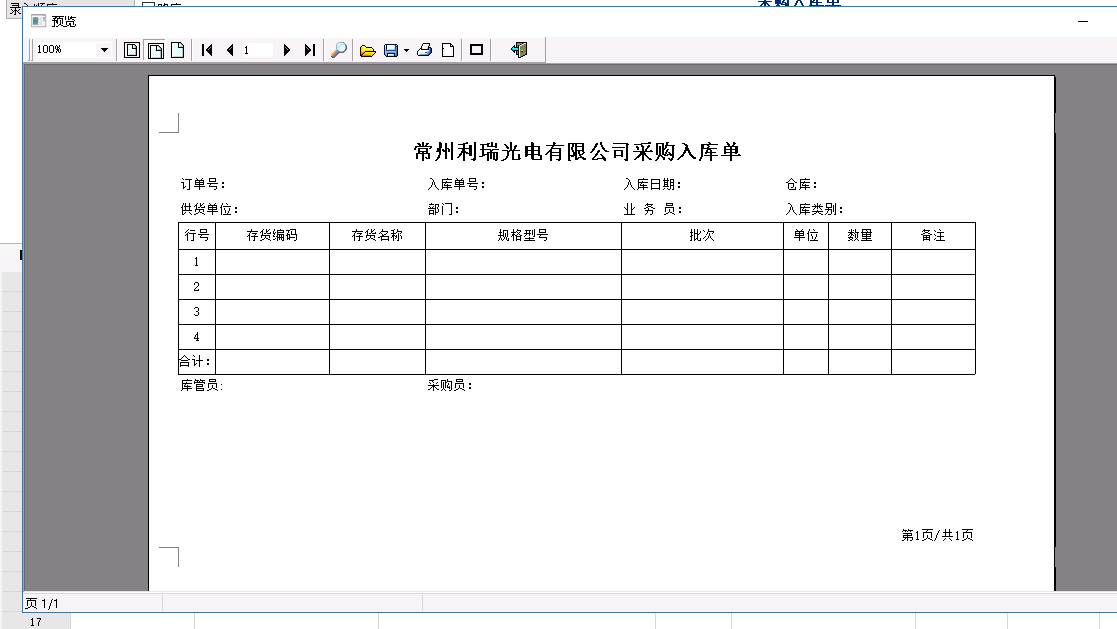This screenshot has width=1117, height=629.
Task: Click the 入库类别 label
Action: [x=814, y=209]
